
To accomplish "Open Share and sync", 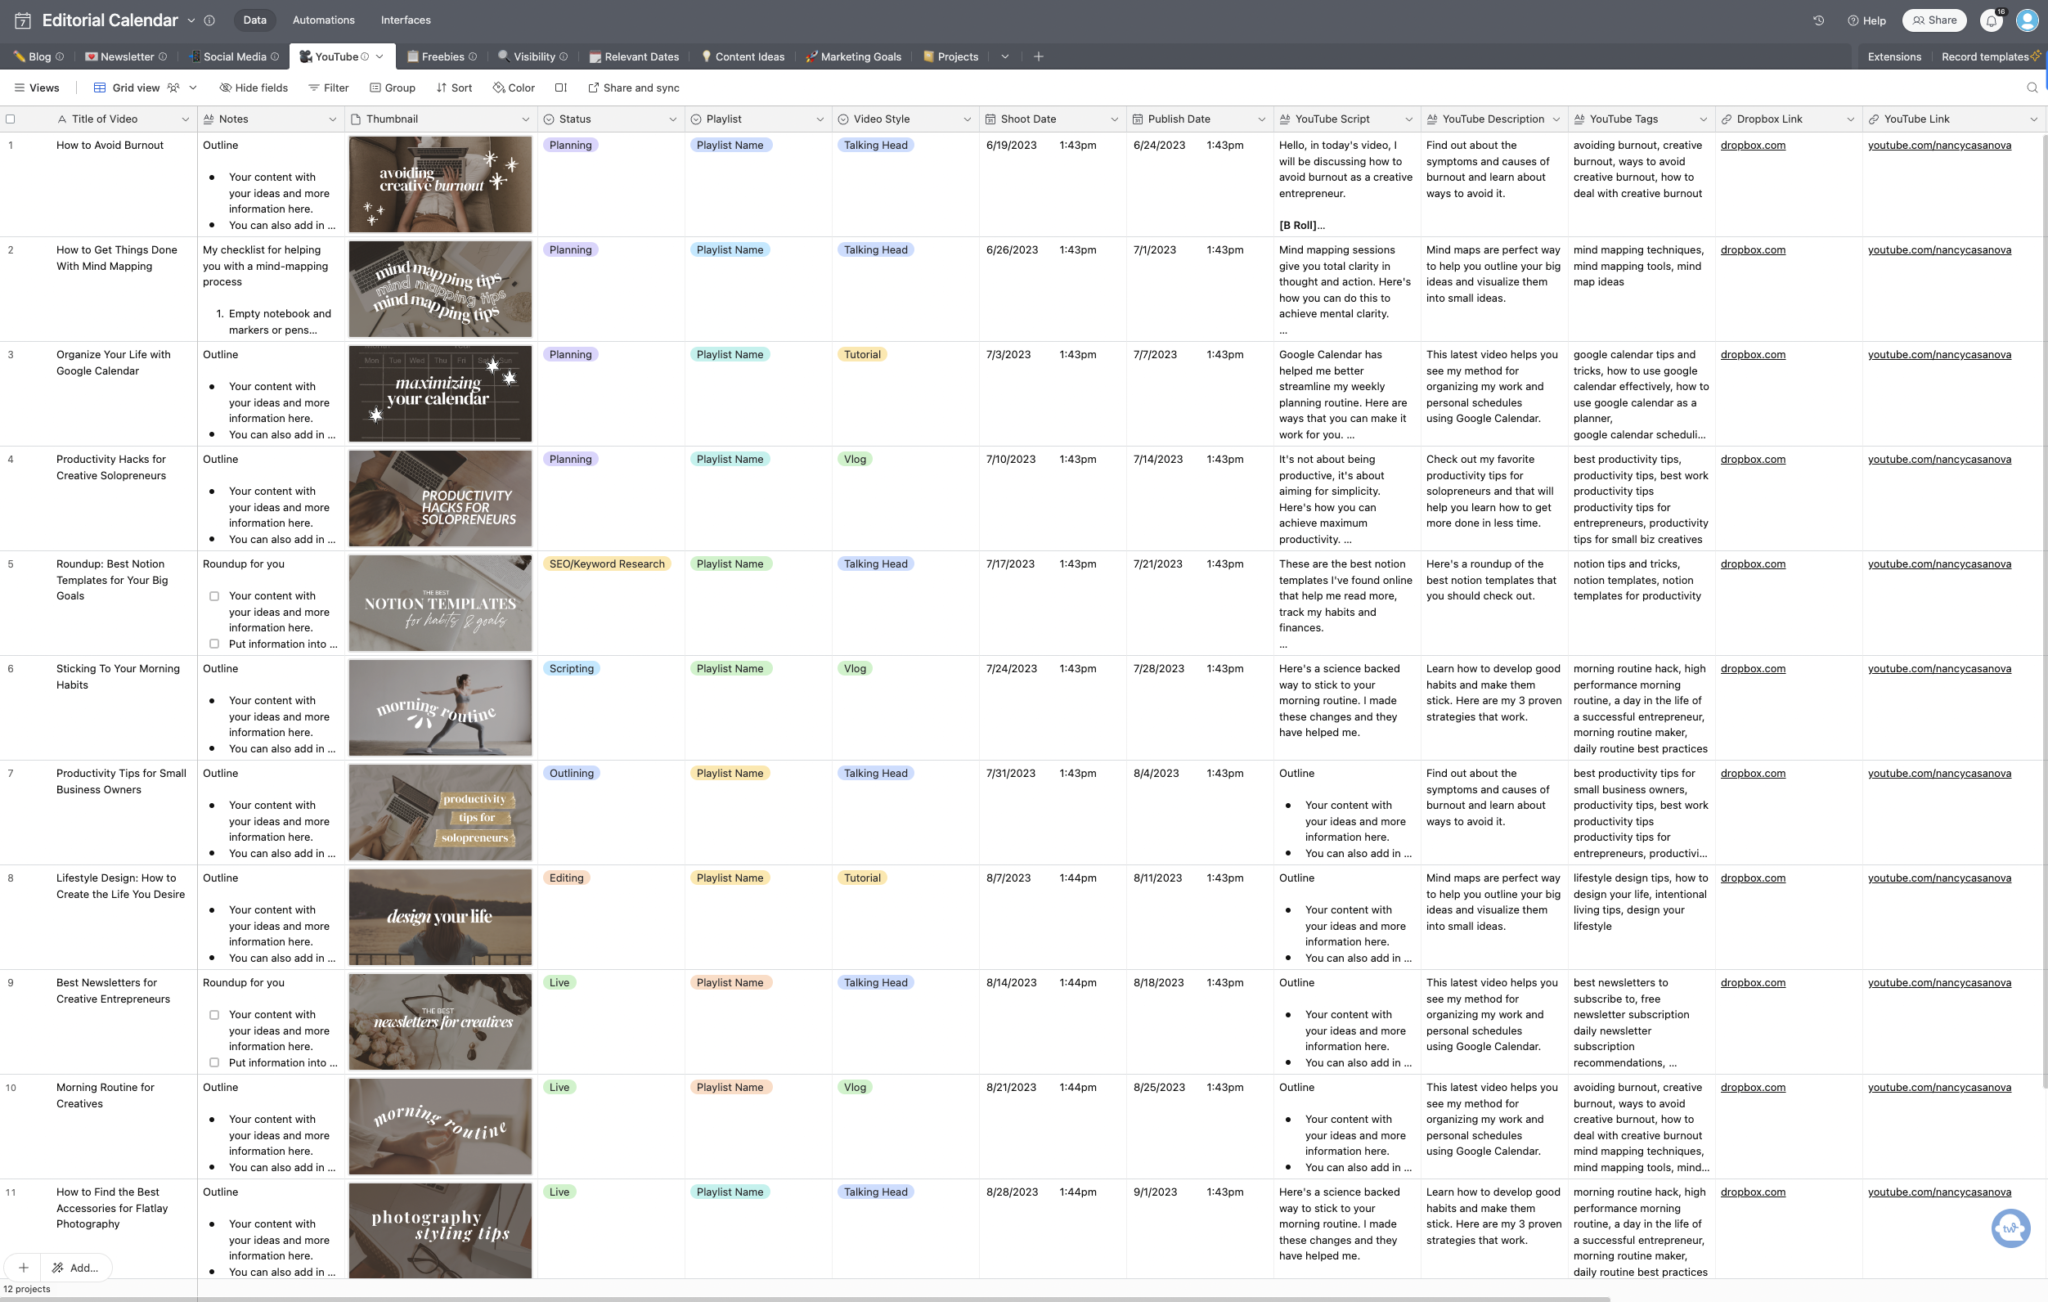I will (634, 88).
